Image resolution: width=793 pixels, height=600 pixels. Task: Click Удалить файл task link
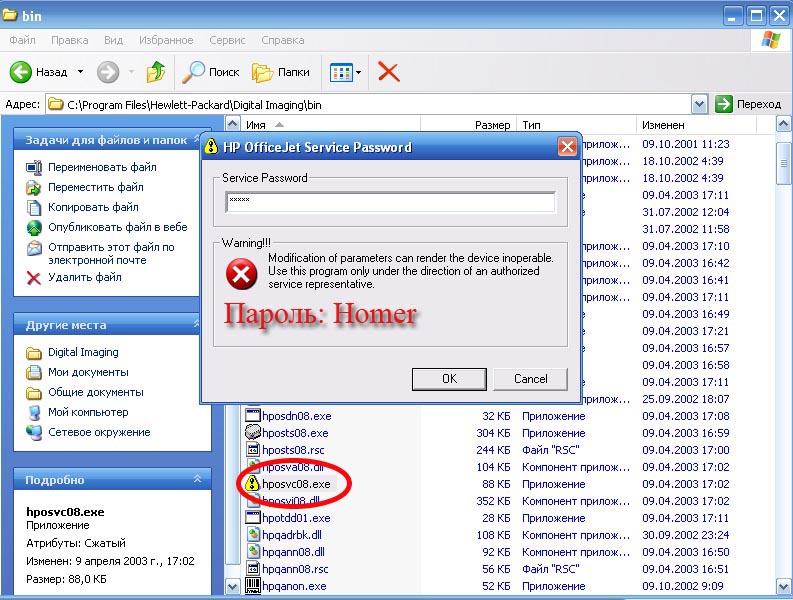tap(84, 277)
